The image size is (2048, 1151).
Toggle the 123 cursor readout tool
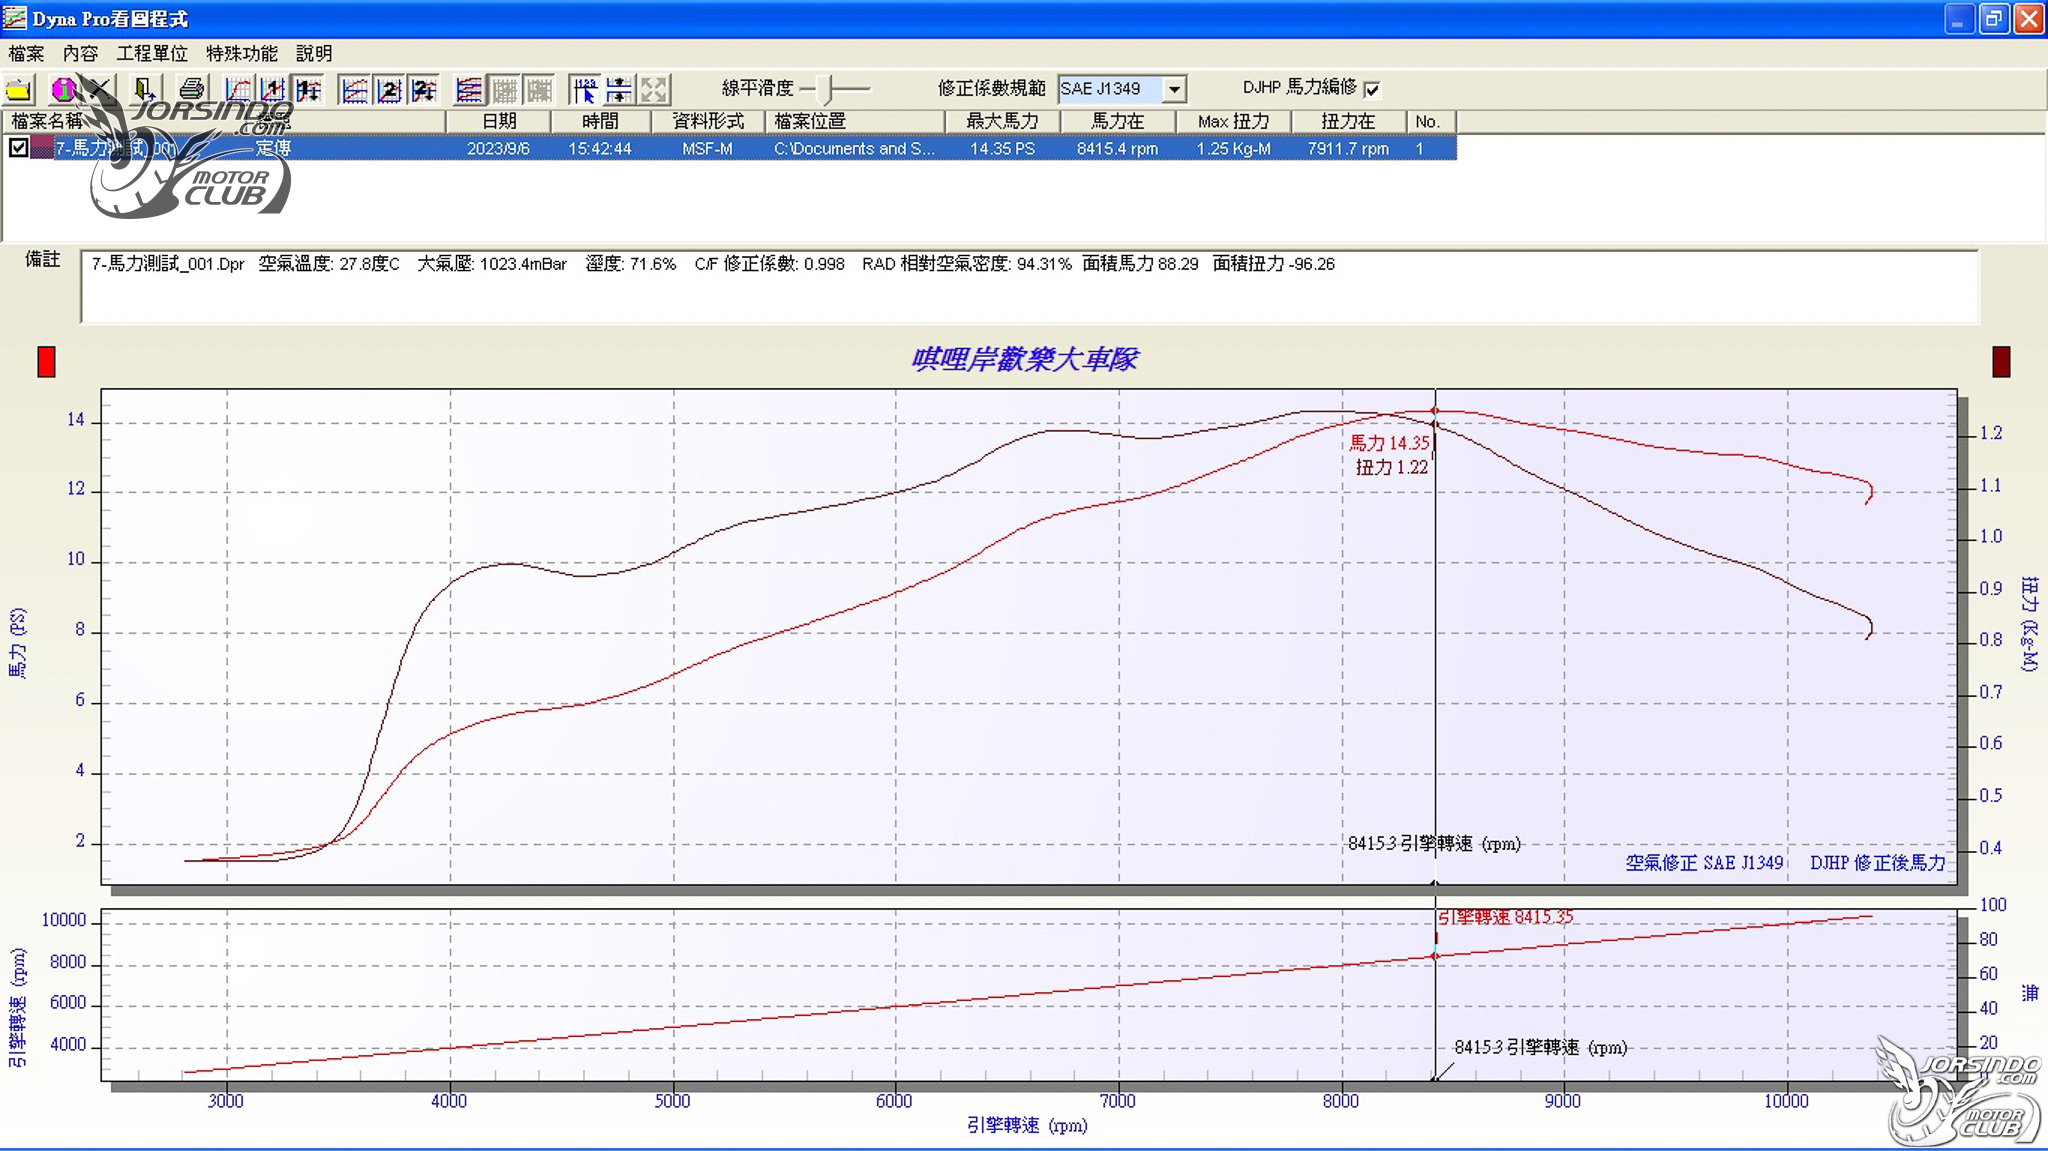(x=585, y=90)
